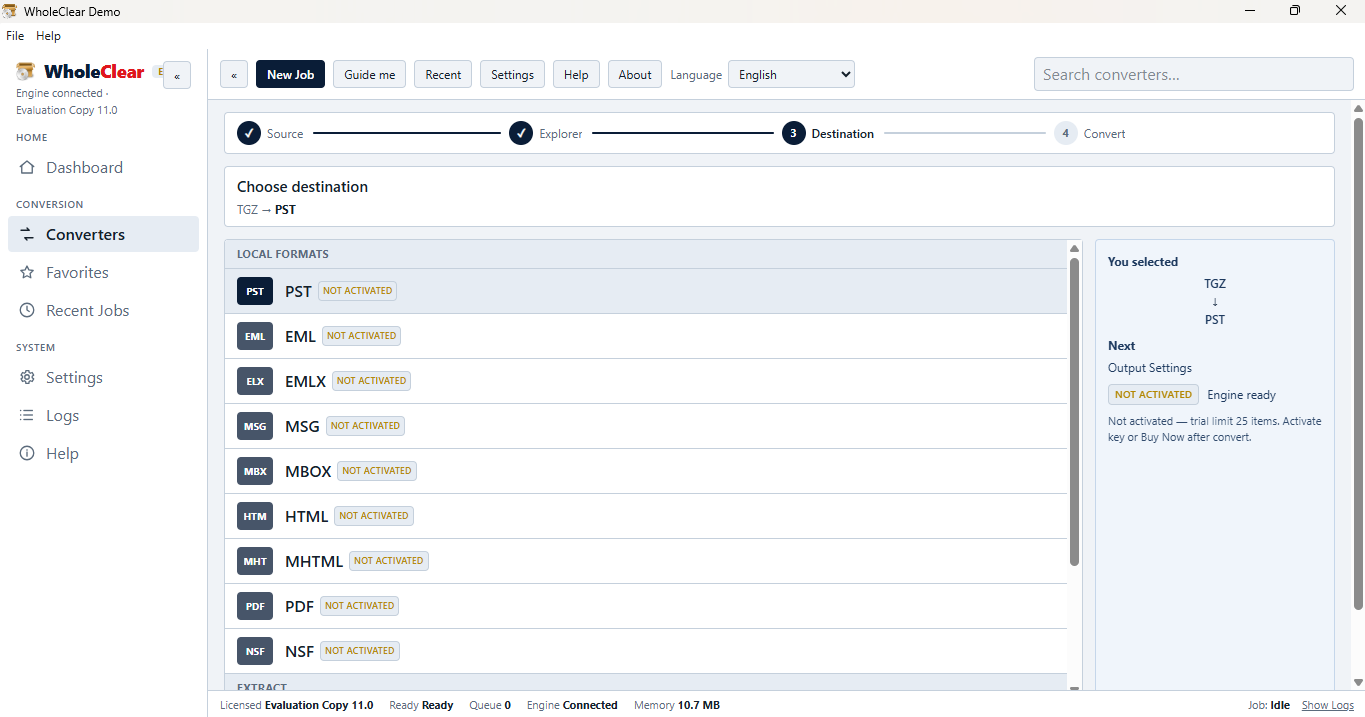1365x717 pixels.
Task: Click the Show Logs link
Action: 1328,705
